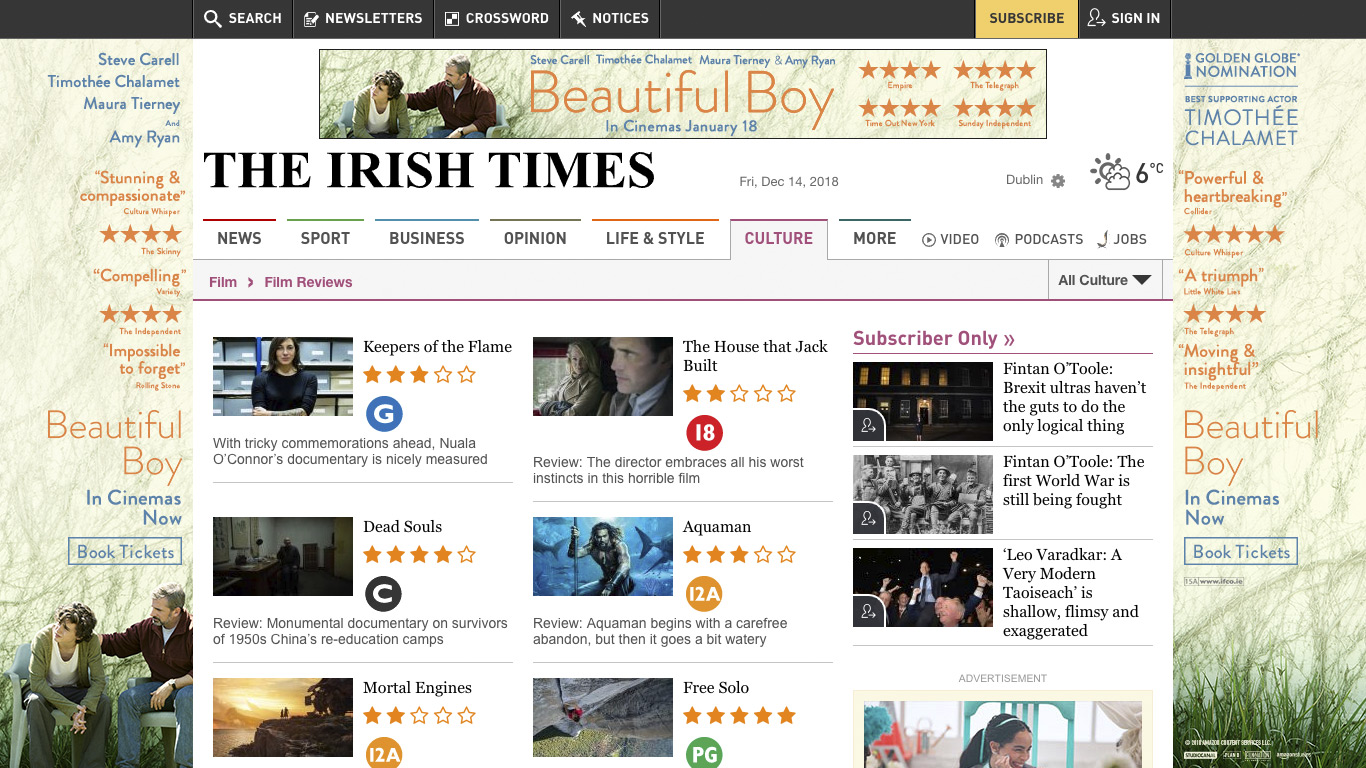Click The Irish Times logo

tap(429, 170)
